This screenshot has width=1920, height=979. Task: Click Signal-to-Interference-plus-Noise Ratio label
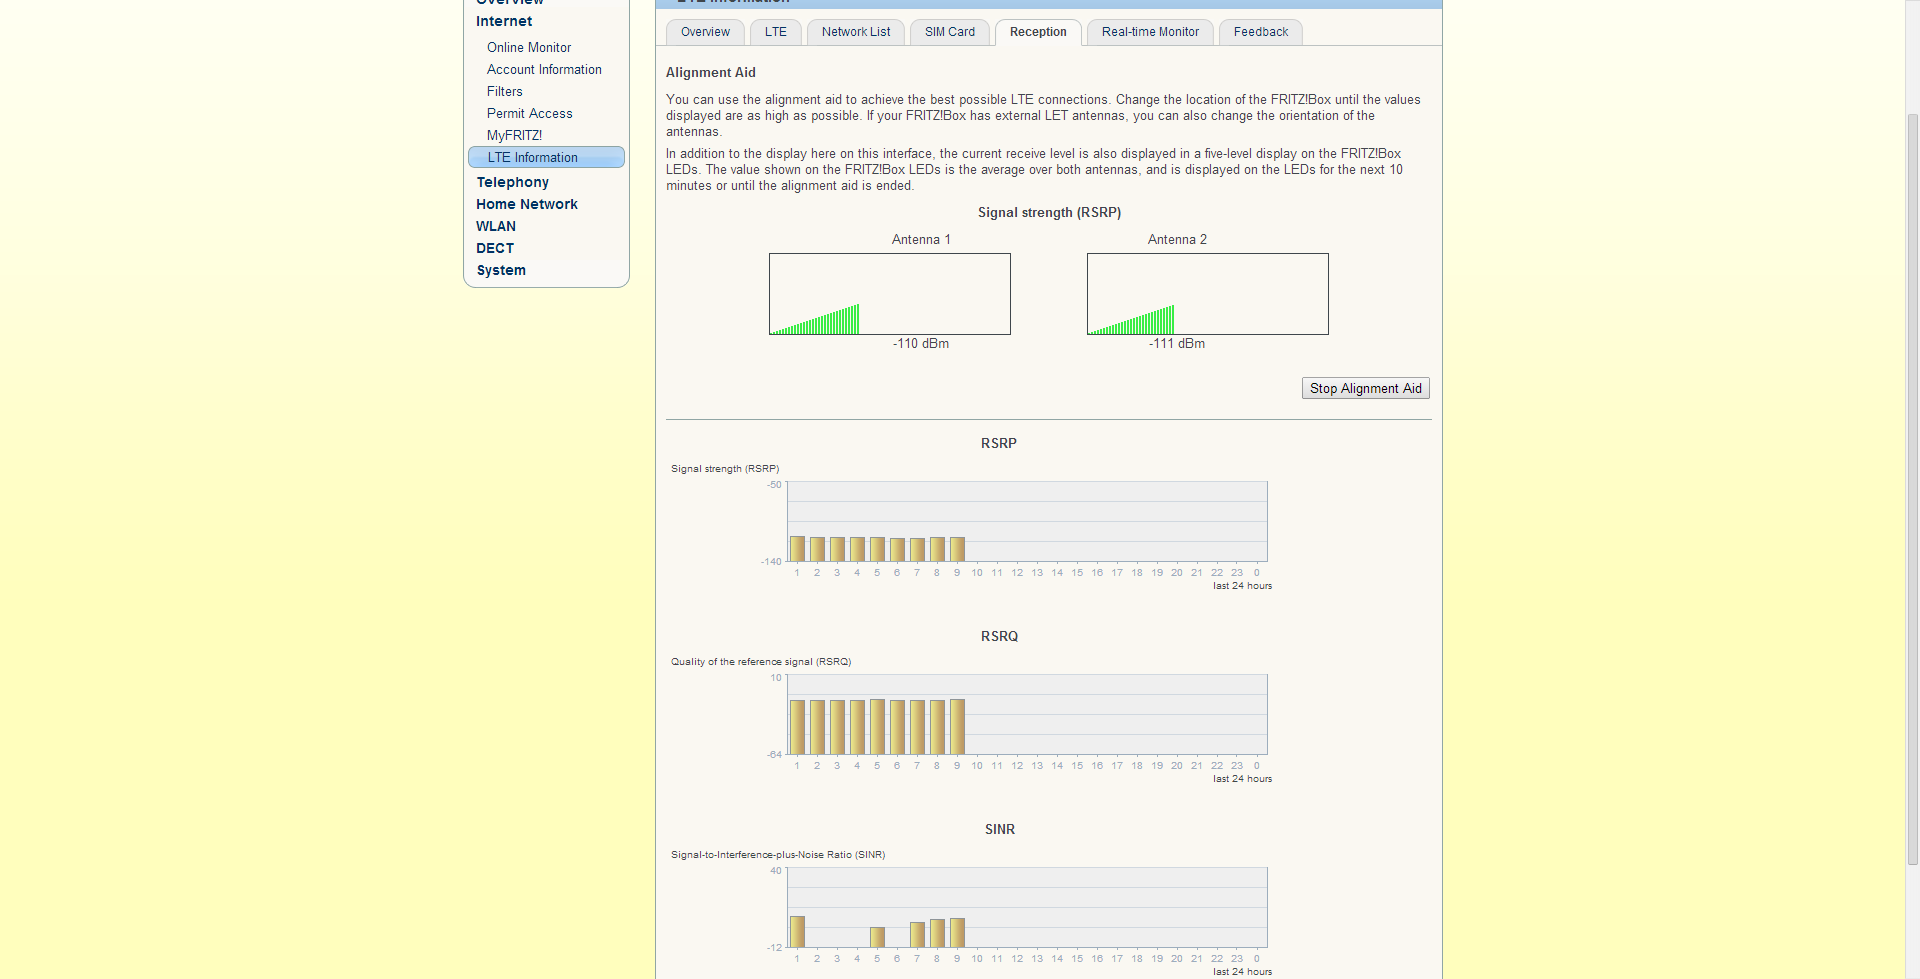[777, 855]
